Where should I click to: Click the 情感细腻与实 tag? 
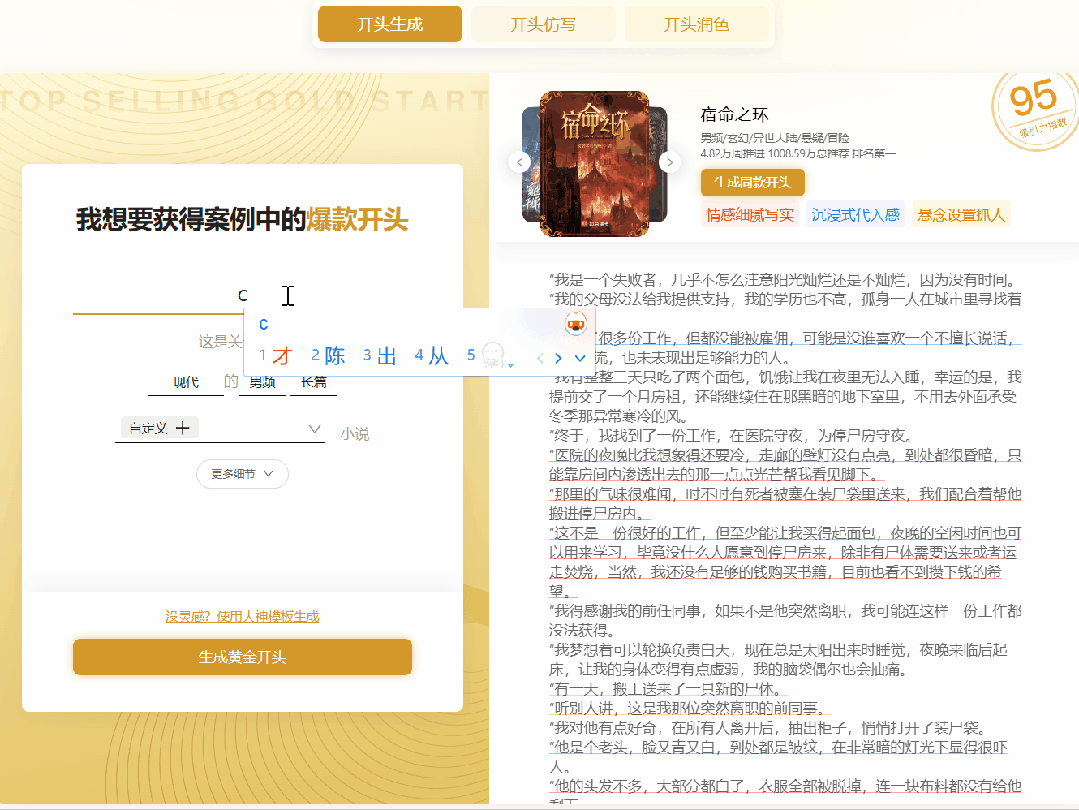pos(749,215)
